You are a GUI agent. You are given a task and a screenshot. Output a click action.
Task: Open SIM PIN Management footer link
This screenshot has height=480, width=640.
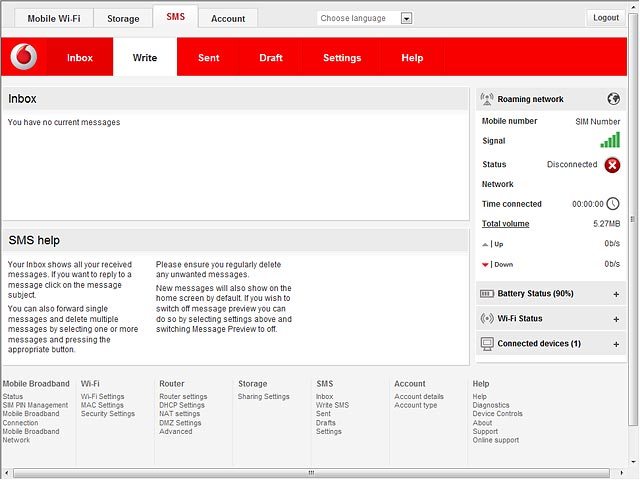[x=35, y=405]
